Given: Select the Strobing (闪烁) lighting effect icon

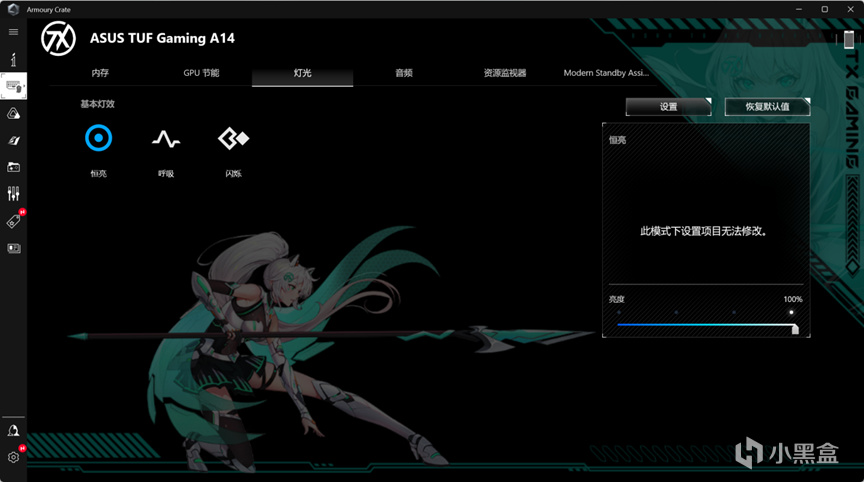Looking at the screenshot, I should pyautogui.click(x=233, y=138).
